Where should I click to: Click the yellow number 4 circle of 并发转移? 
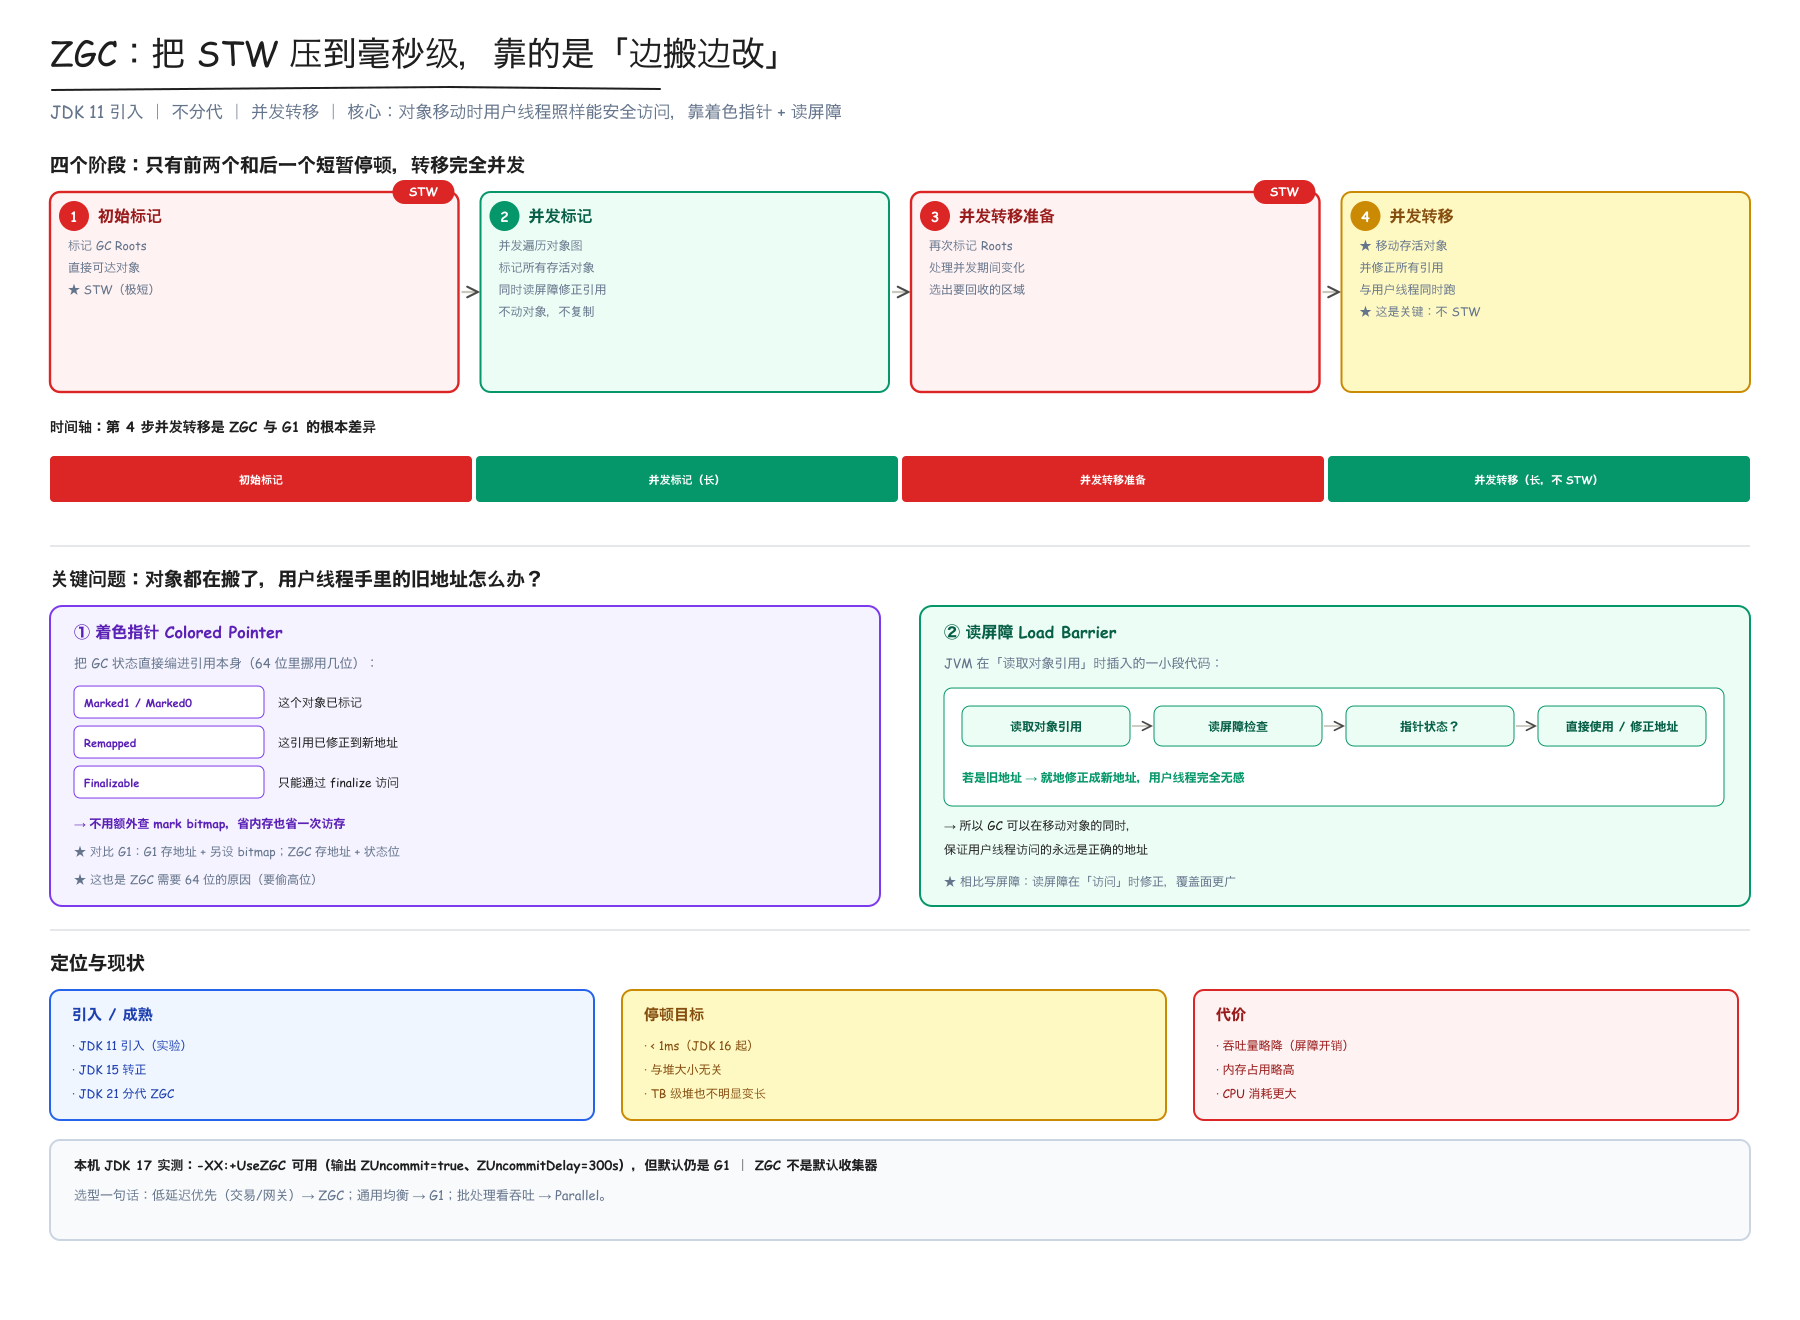click(x=1365, y=216)
